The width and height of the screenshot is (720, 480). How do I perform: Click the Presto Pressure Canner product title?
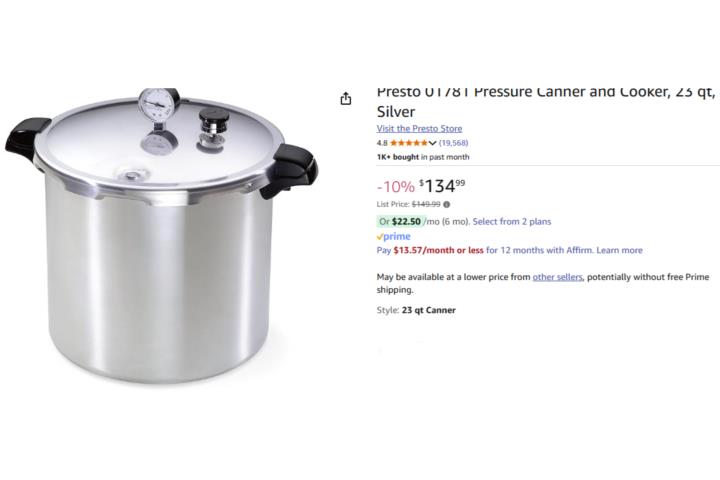pos(546,103)
